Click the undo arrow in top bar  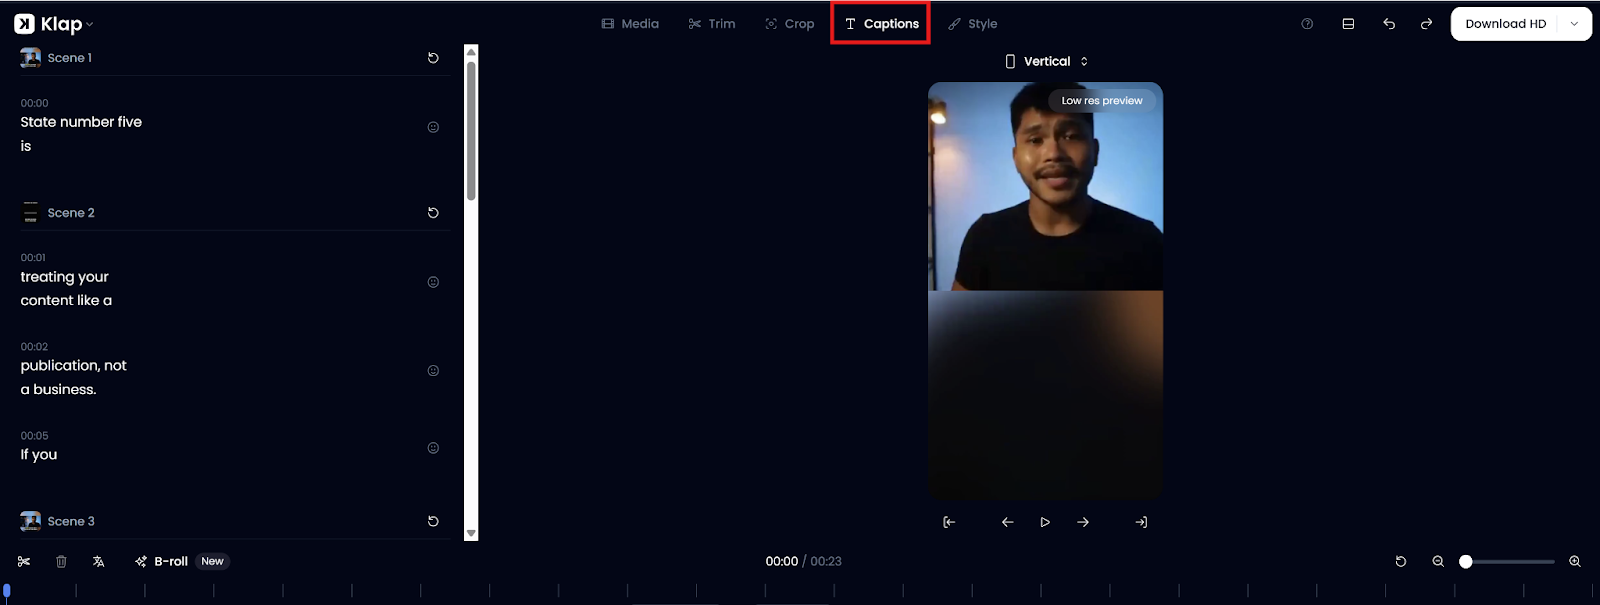(1389, 24)
